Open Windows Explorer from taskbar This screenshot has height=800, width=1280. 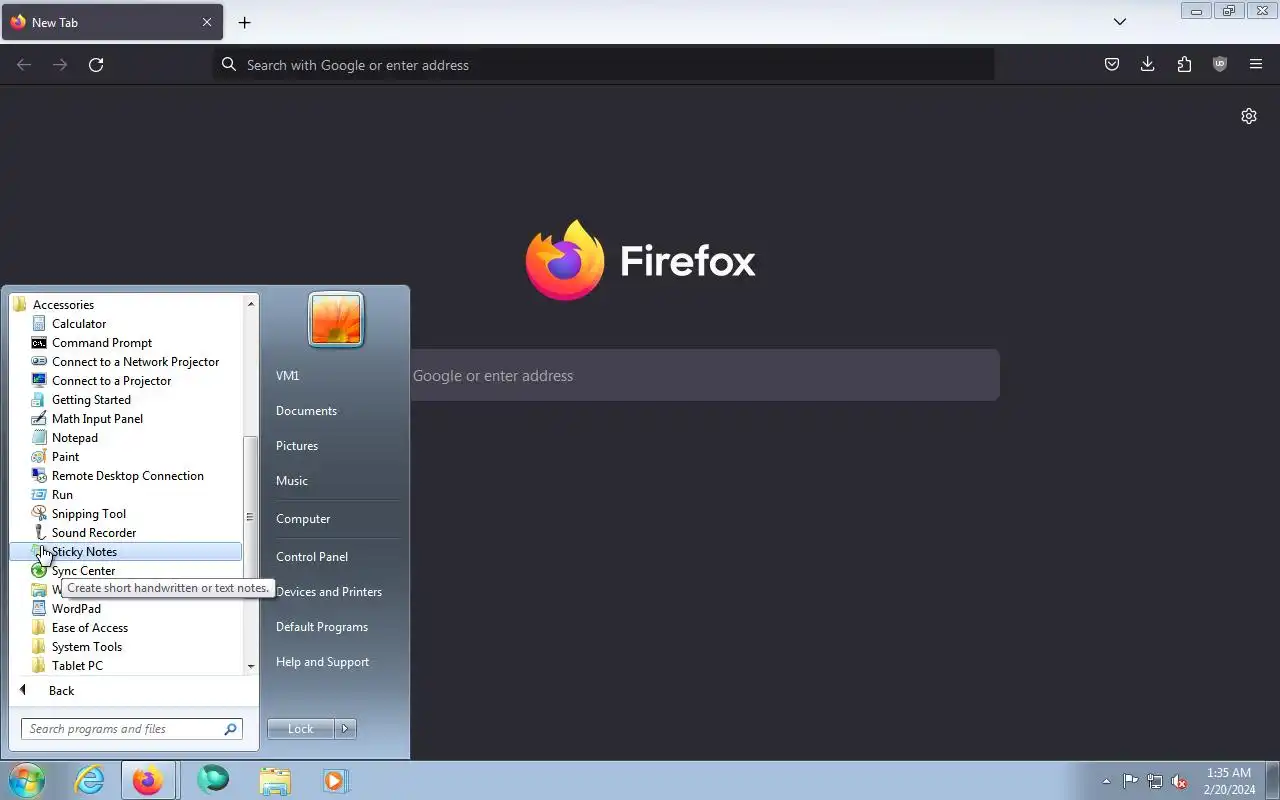point(275,780)
